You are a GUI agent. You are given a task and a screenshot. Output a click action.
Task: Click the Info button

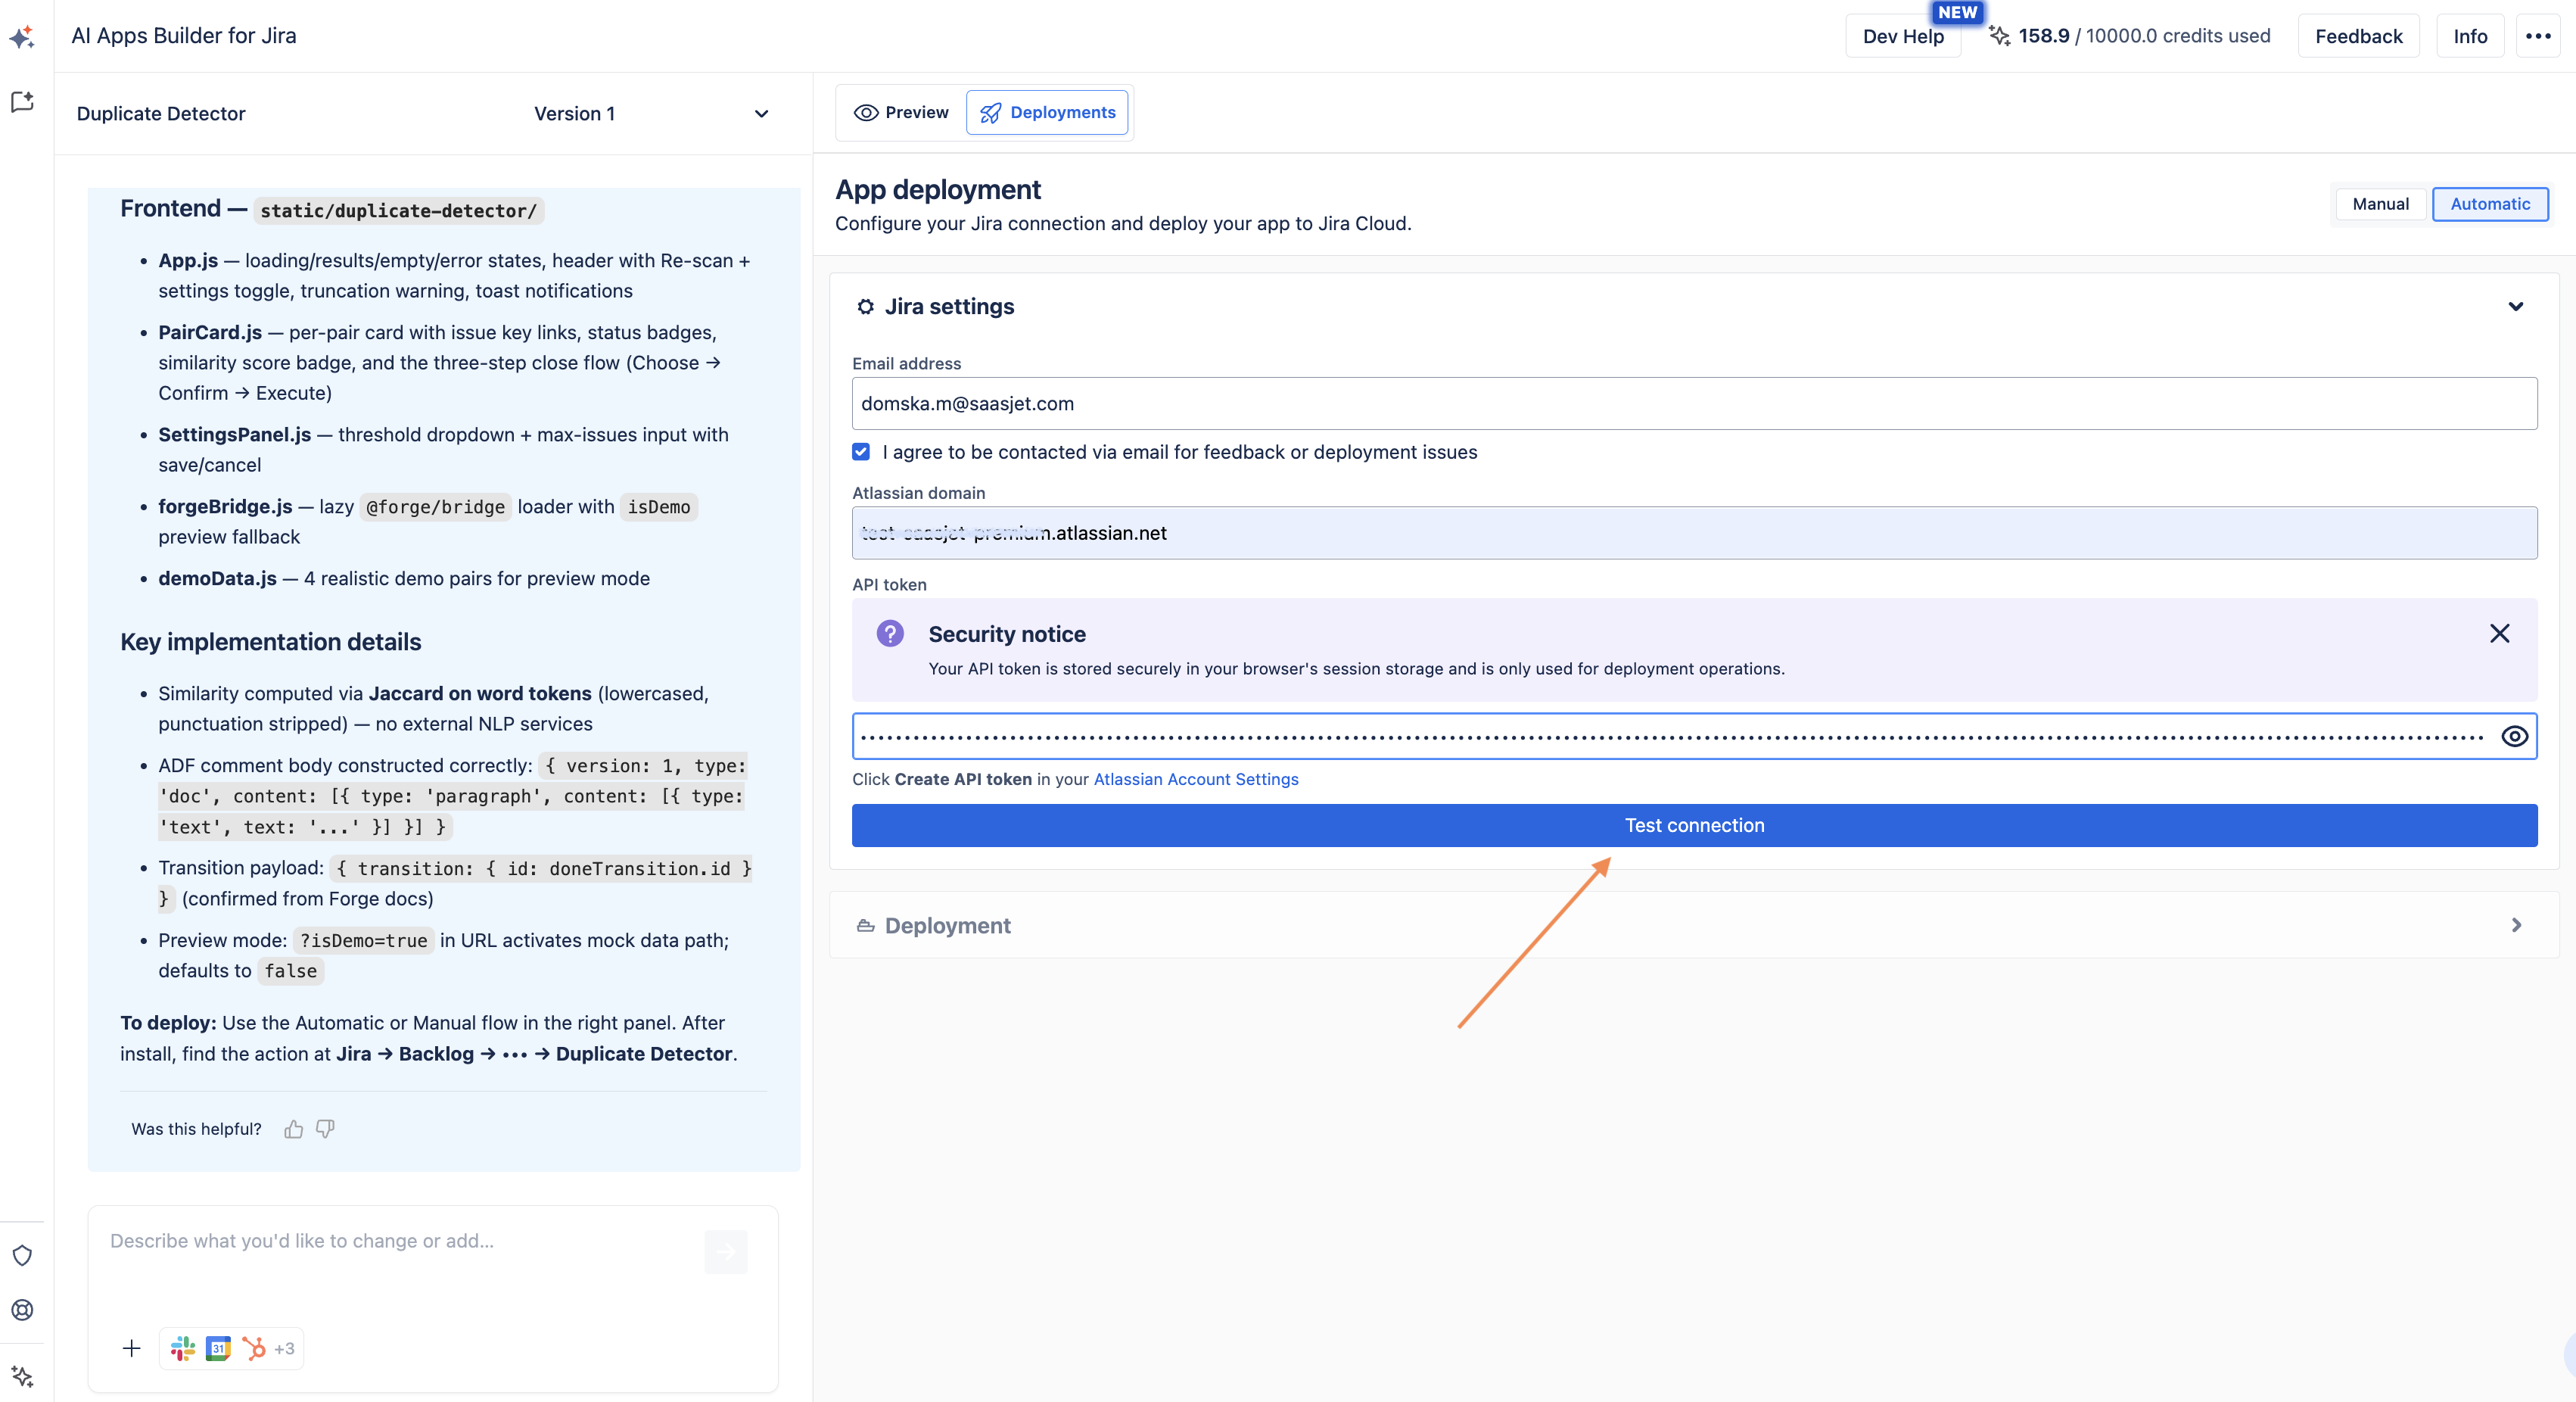point(2470,36)
